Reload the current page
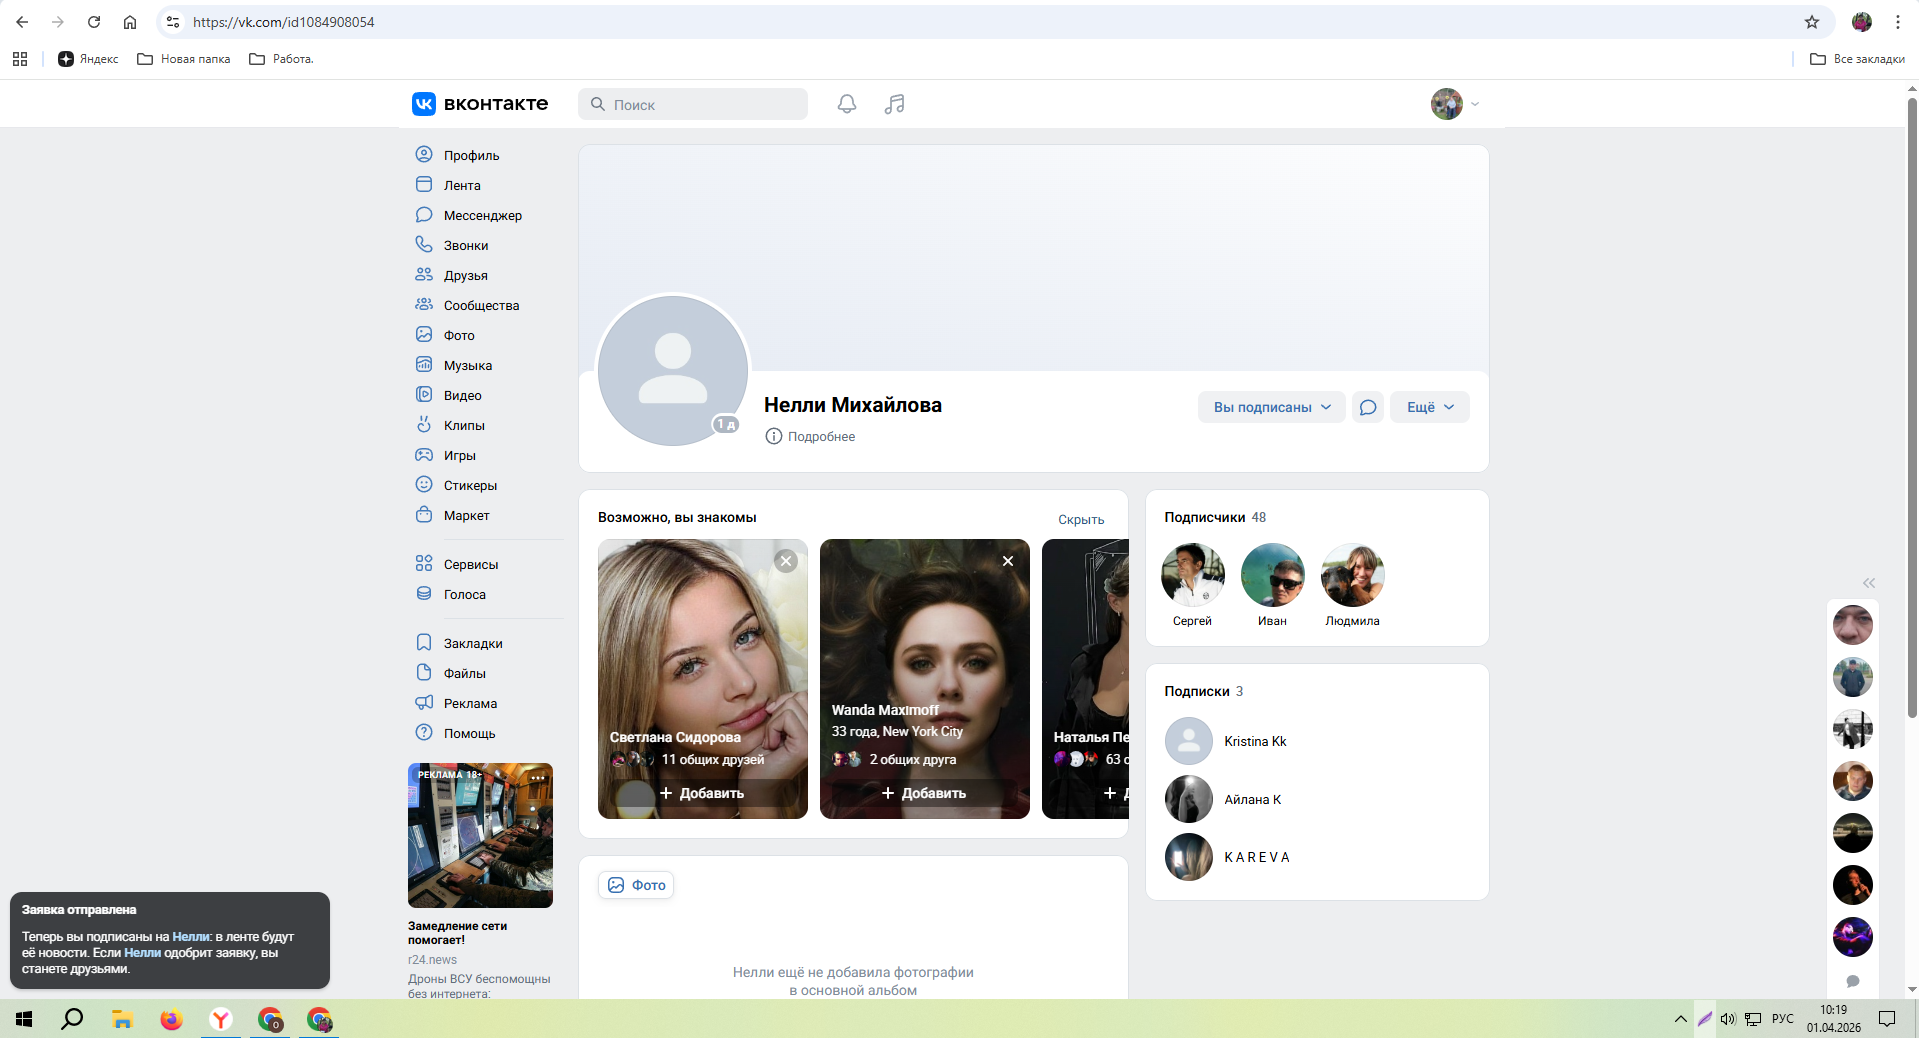Image resolution: width=1919 pixels, height=1038 pixels. point(94,22)
